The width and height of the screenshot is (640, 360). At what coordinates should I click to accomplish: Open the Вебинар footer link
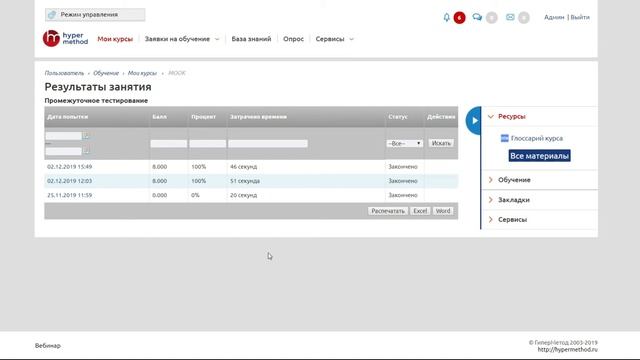(48, 346)
